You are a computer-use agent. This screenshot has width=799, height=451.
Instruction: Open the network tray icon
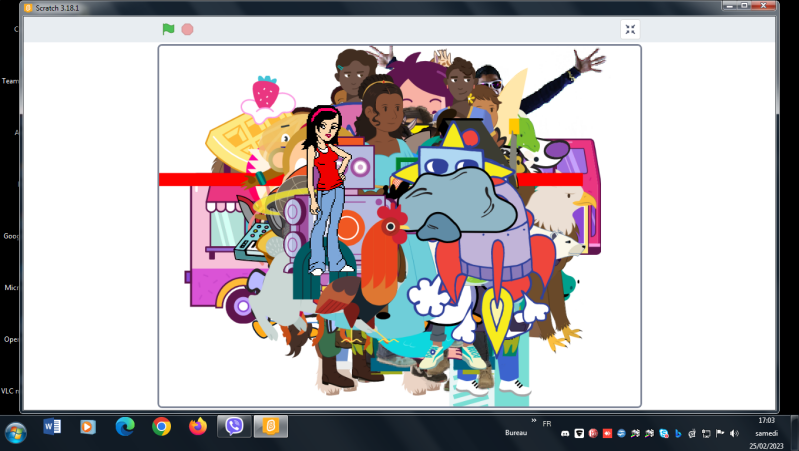(706, 434)
